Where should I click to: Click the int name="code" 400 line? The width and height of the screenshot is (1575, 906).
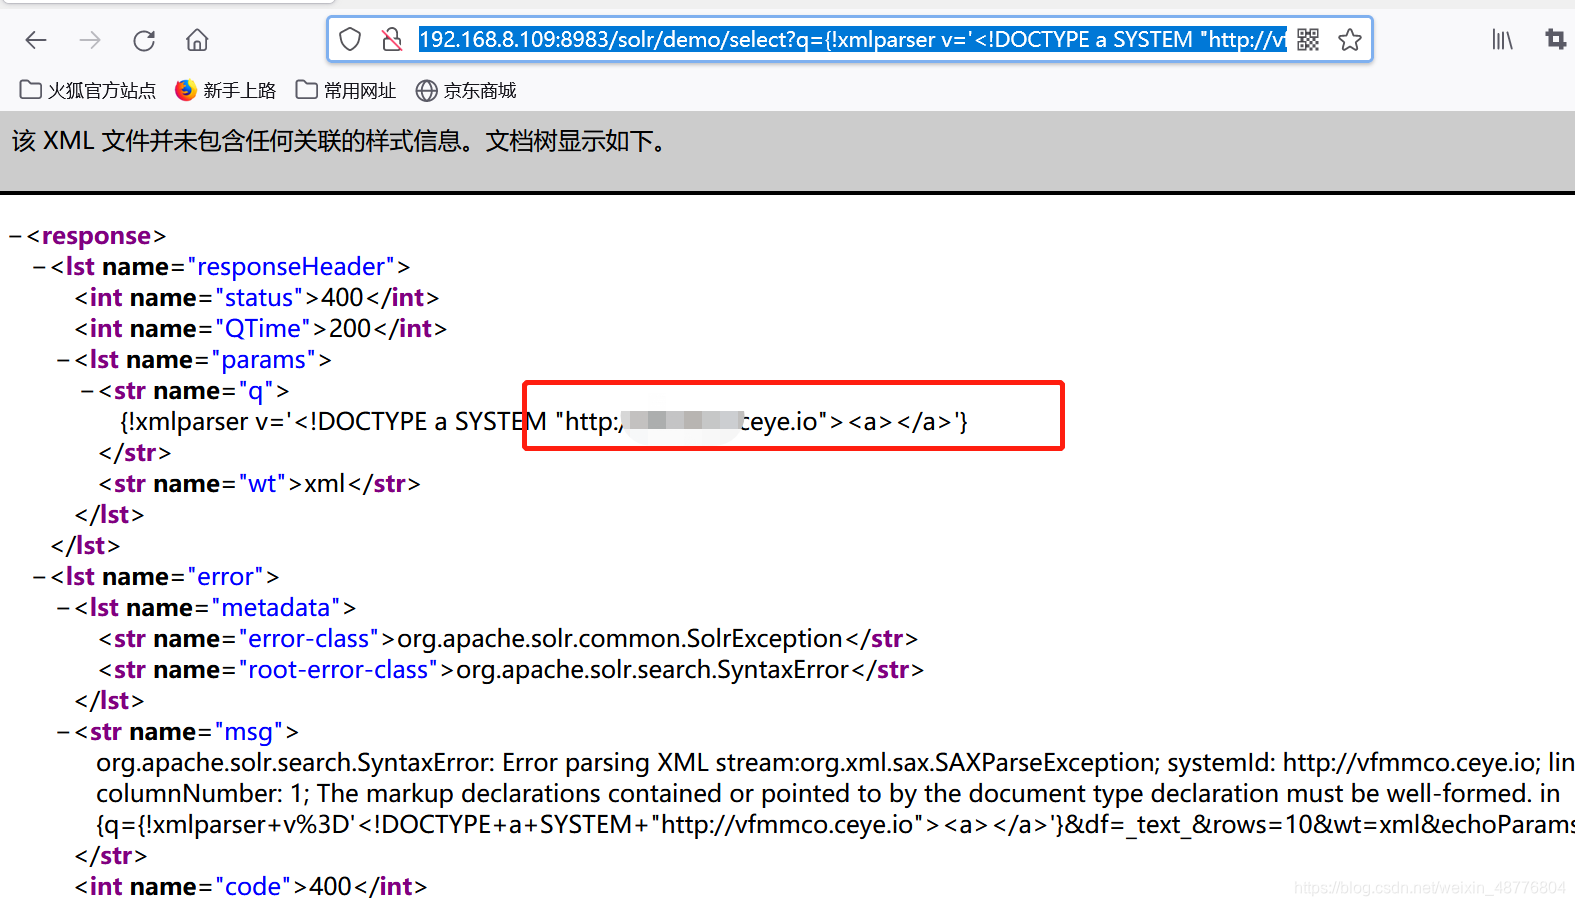251,886
